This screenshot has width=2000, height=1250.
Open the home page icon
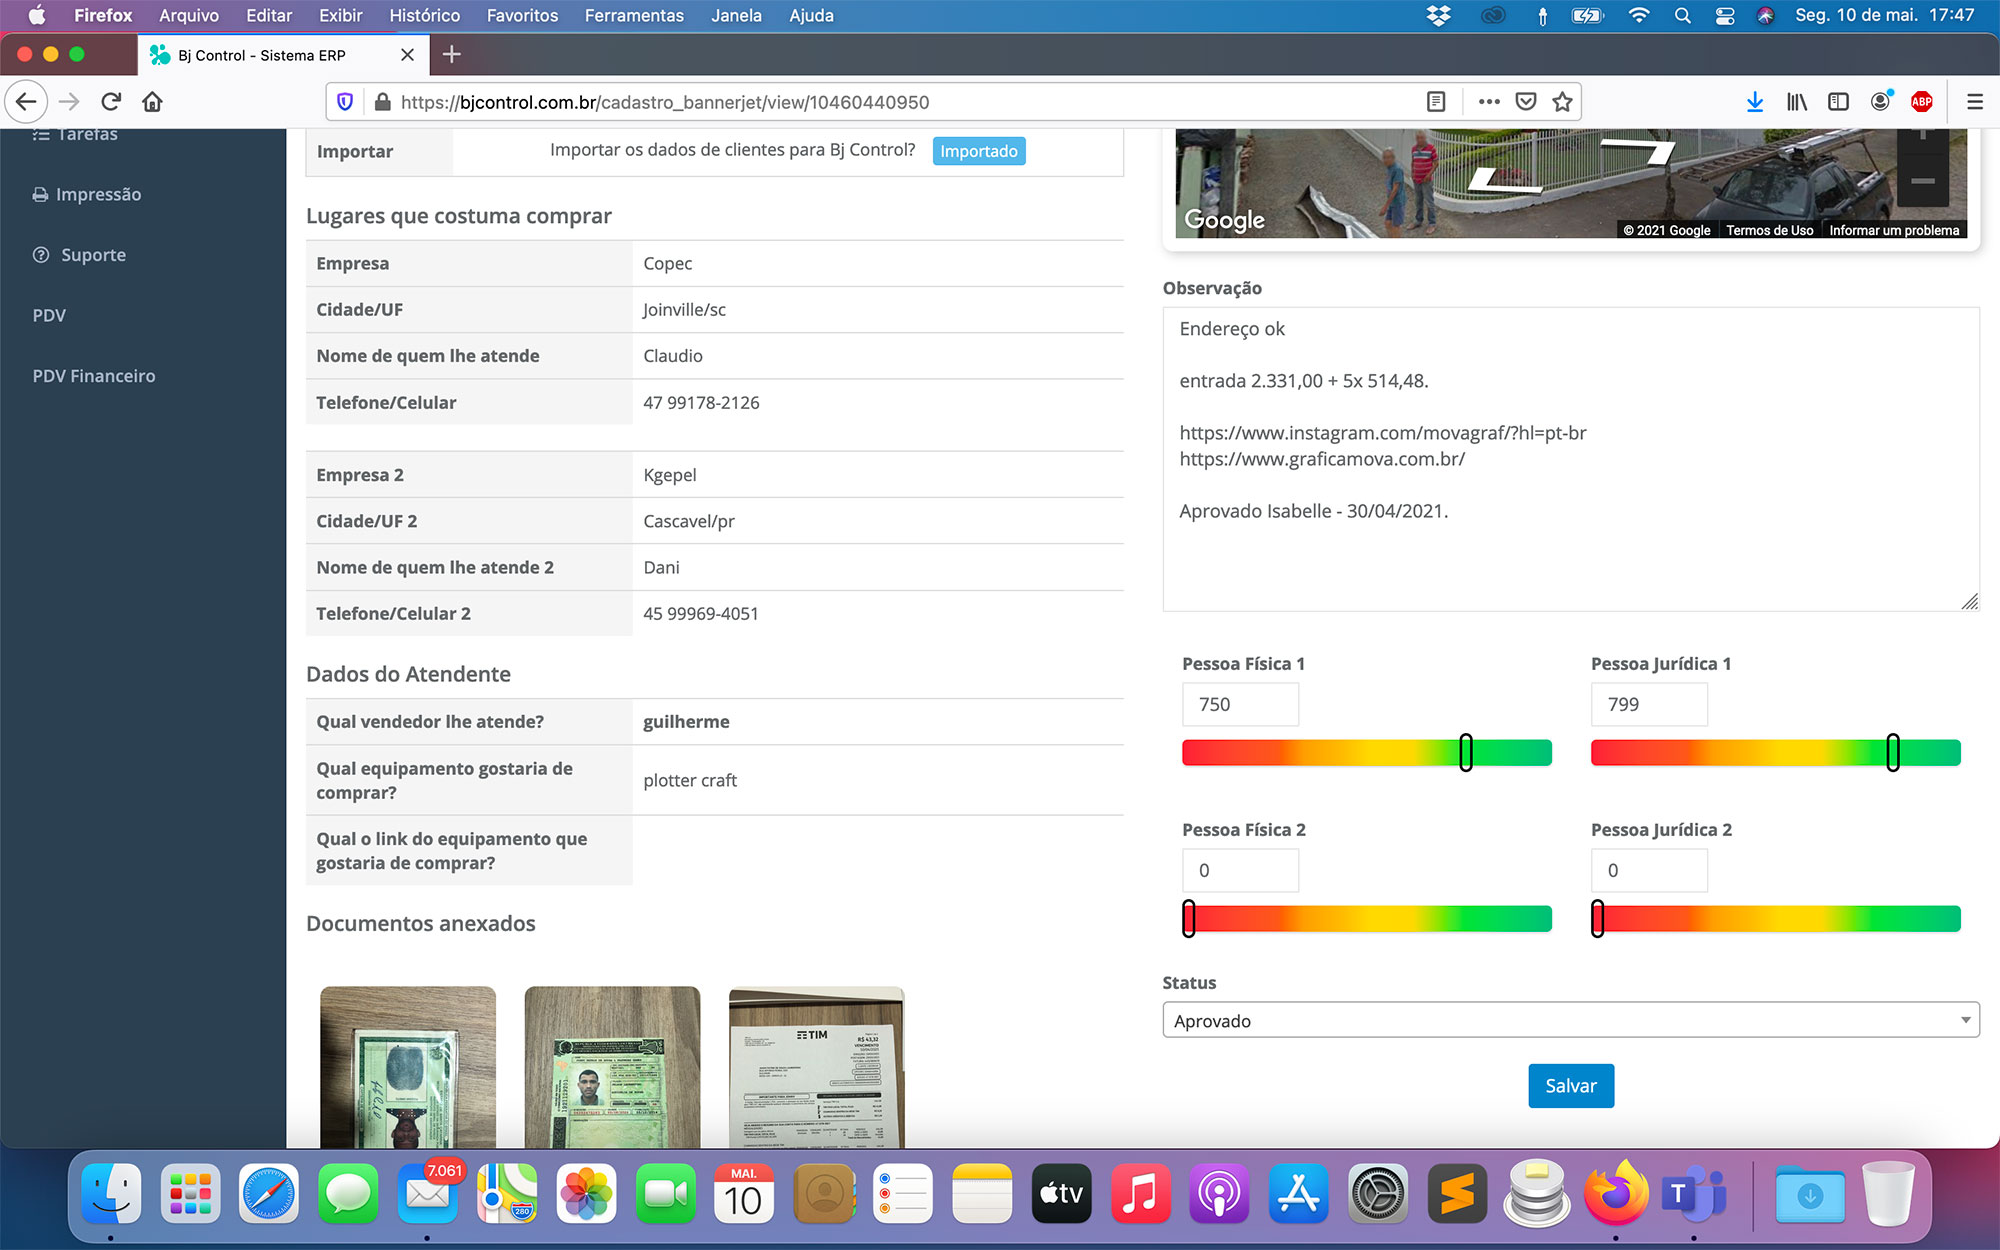(152, 102)
